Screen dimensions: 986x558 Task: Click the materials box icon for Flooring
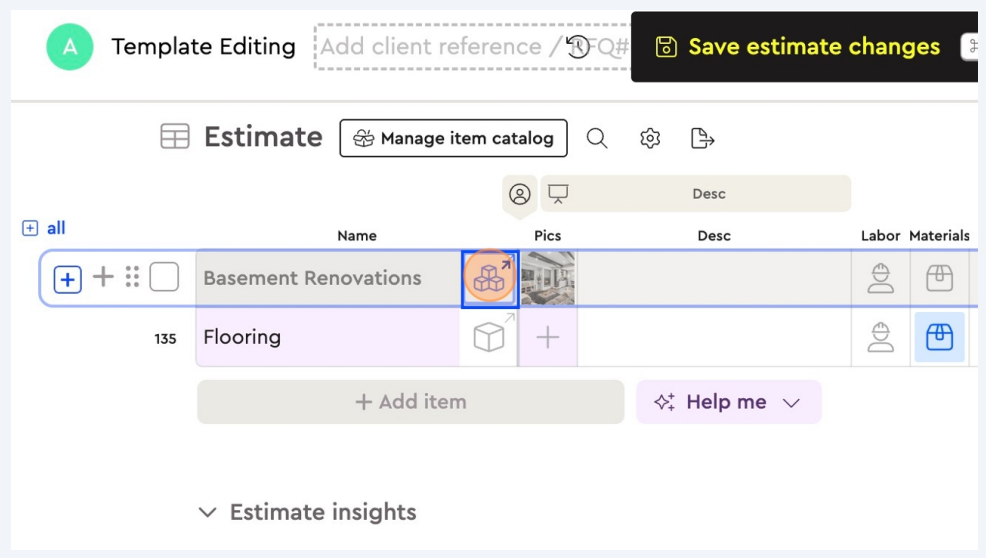pos(939,338)
